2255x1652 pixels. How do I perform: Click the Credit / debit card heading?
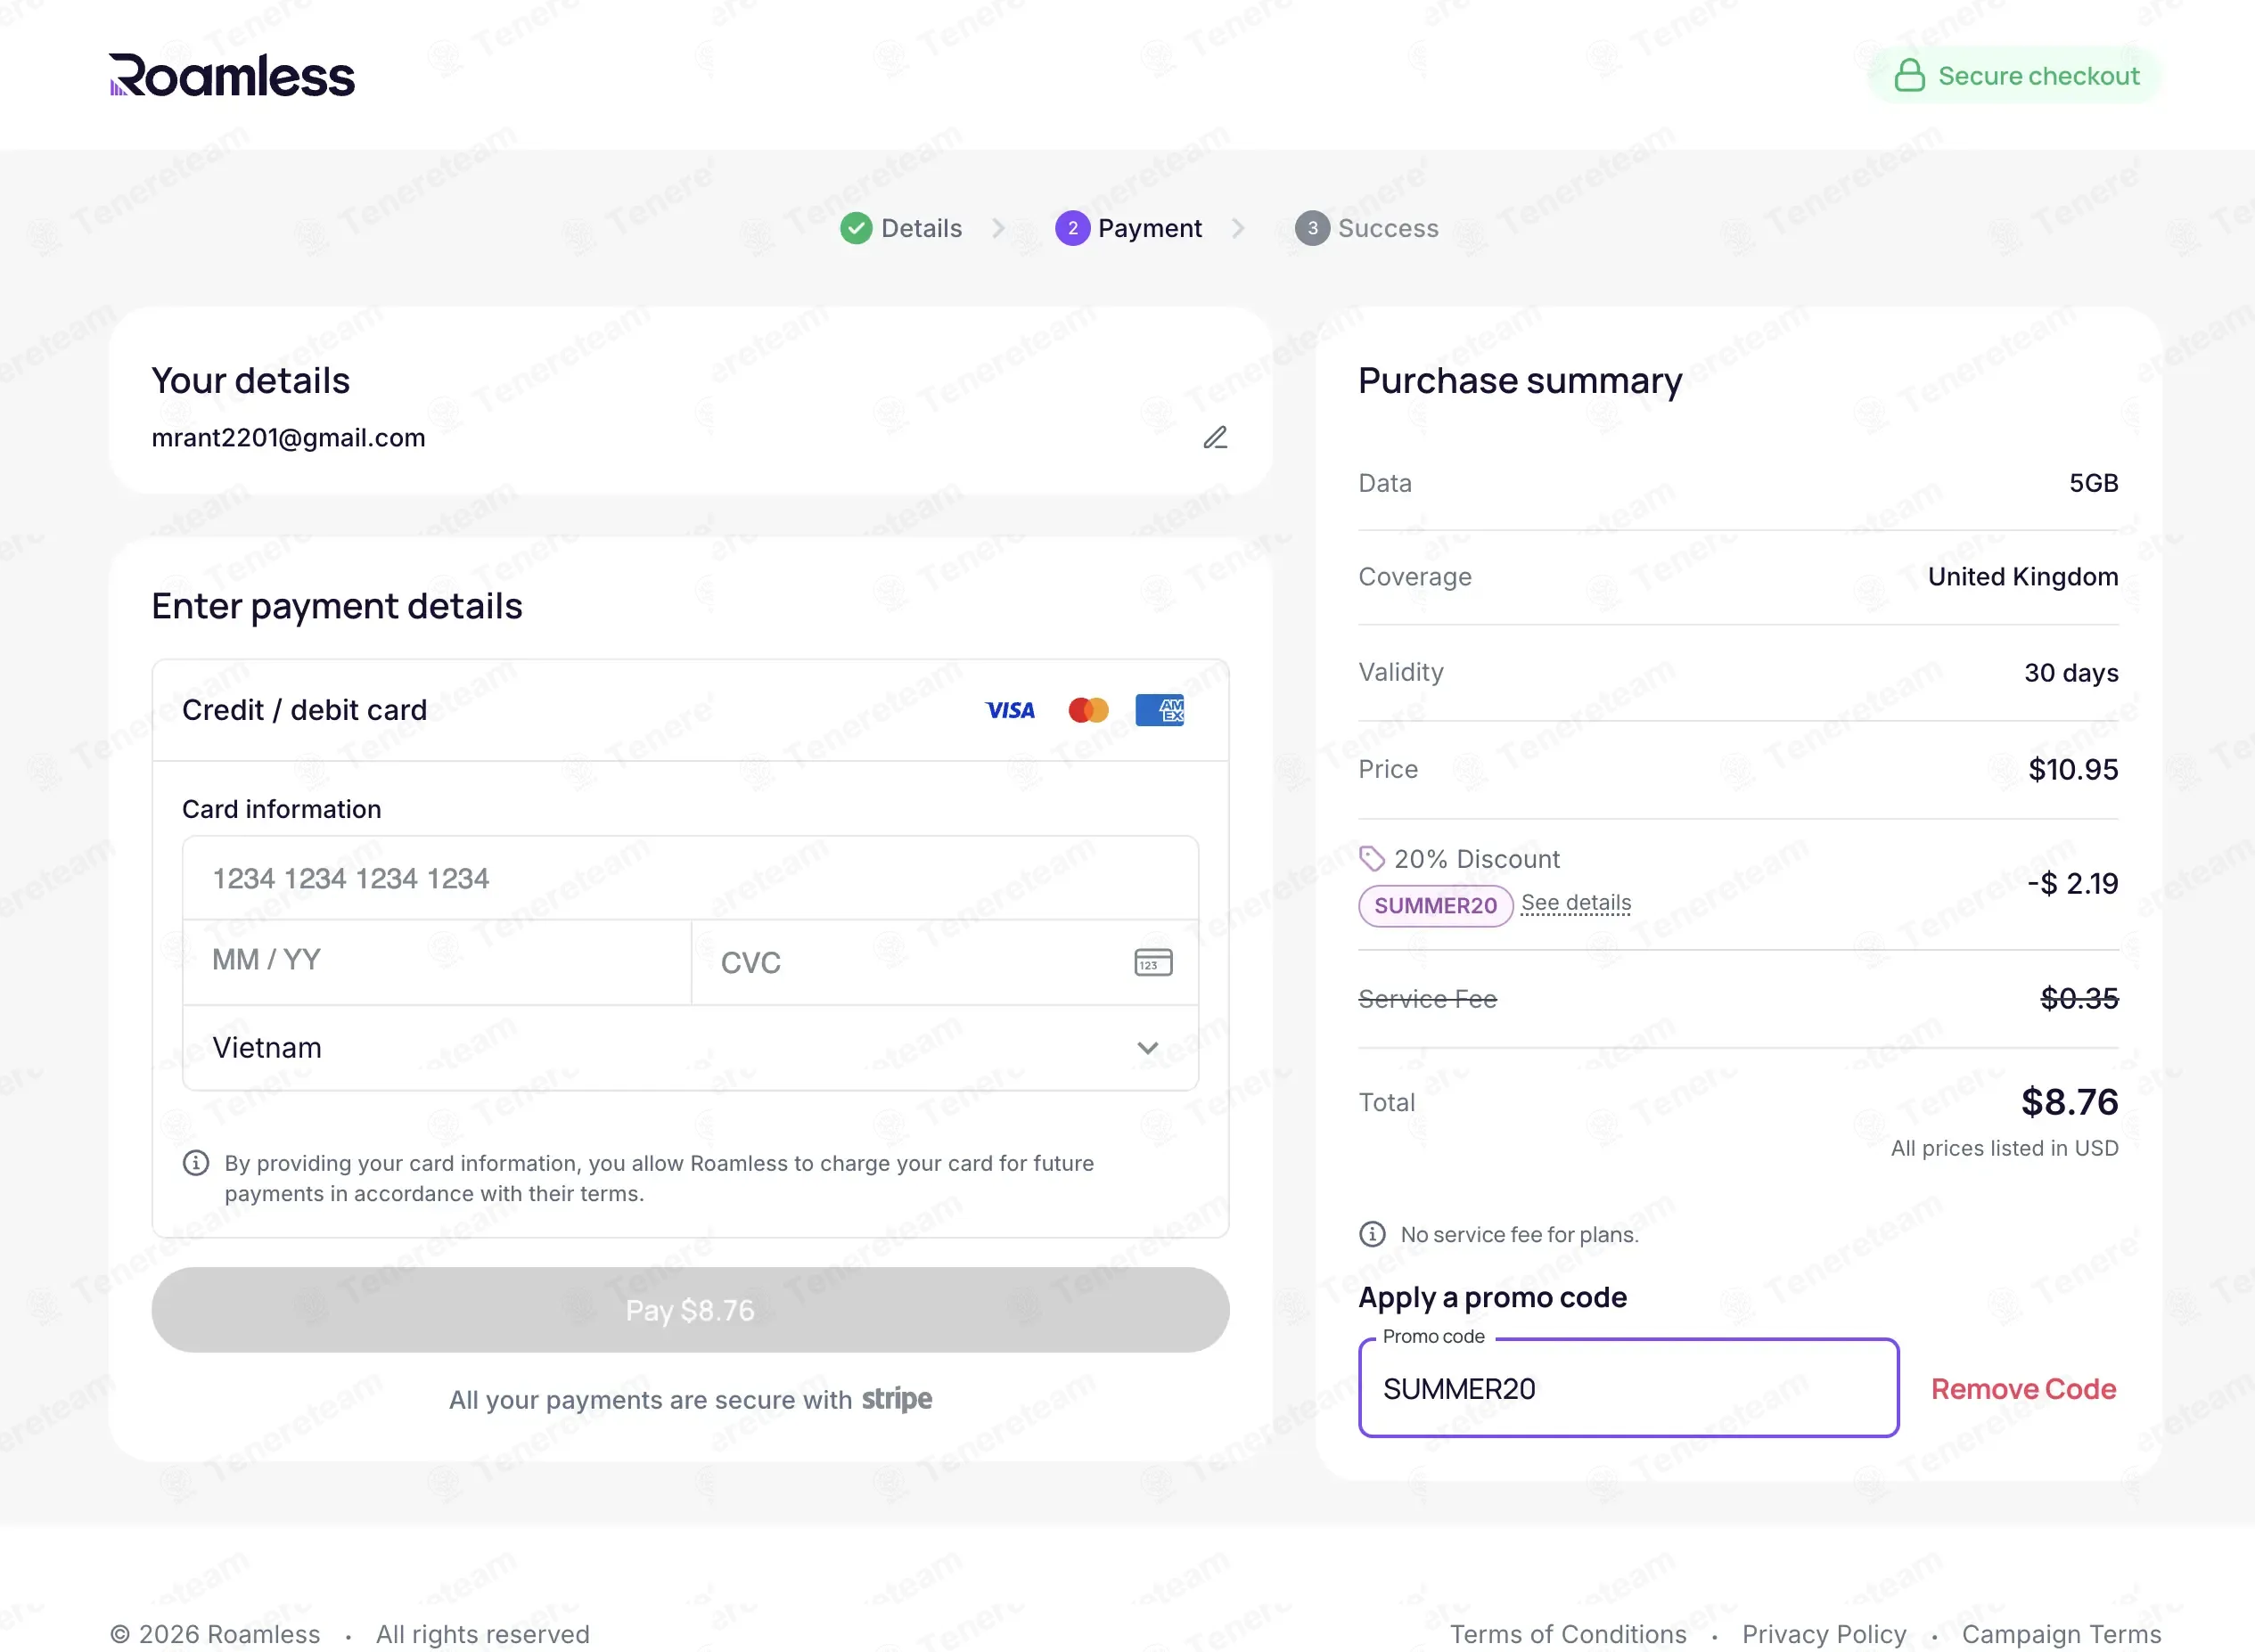point(304,710)
